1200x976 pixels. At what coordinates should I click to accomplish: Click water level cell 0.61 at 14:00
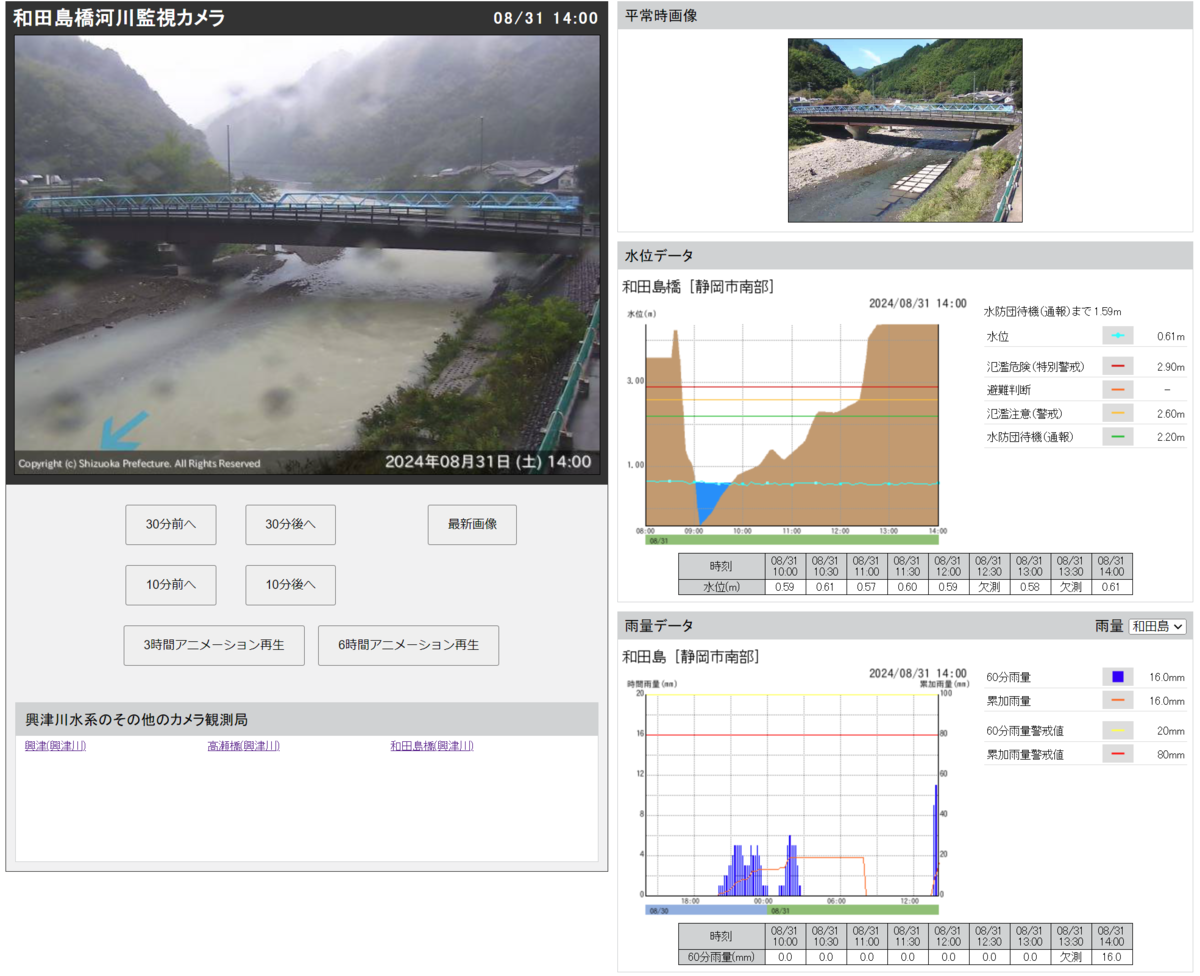click(x=1111, y=587)
